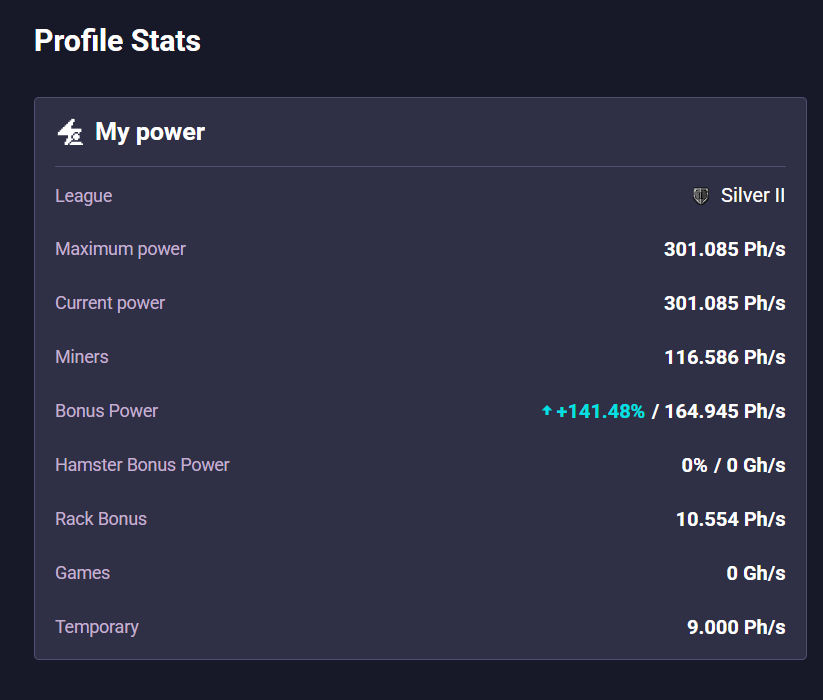This screenshot has height=700, width=823.
Task: Click the League row label
Action: point(83,196)
